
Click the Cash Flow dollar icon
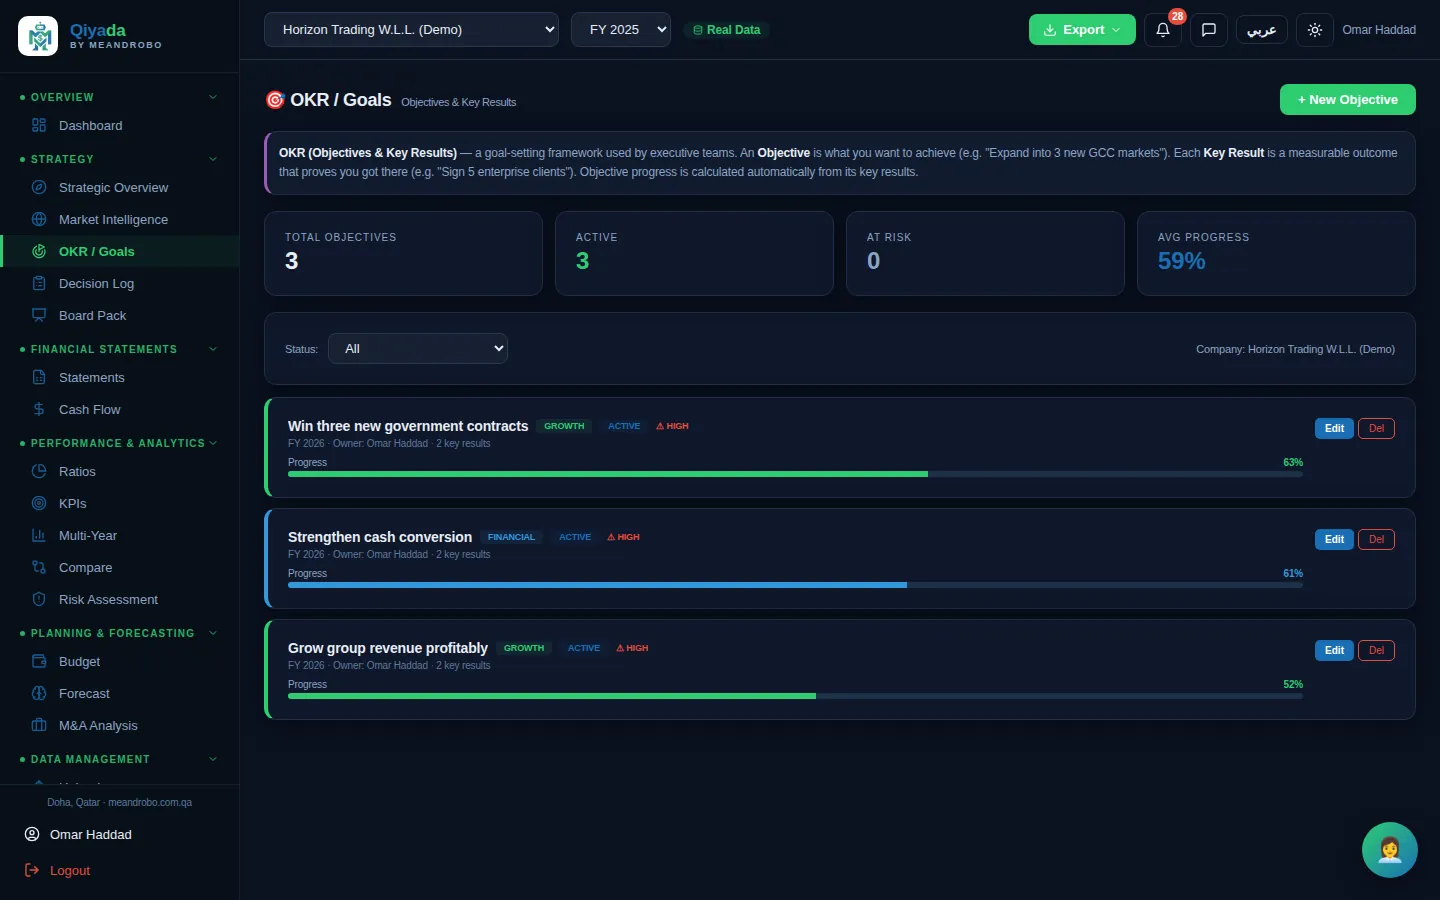coord(39,410)
